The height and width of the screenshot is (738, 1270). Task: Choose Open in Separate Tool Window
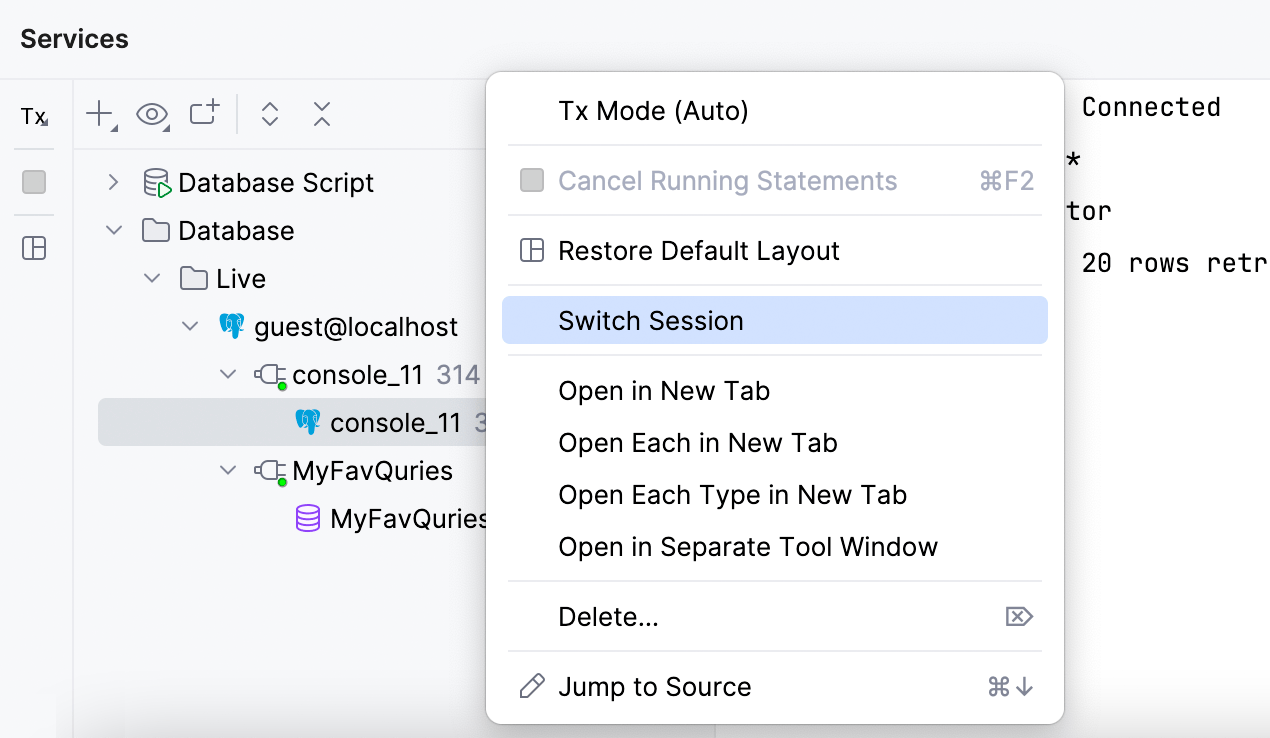[748, 547]
